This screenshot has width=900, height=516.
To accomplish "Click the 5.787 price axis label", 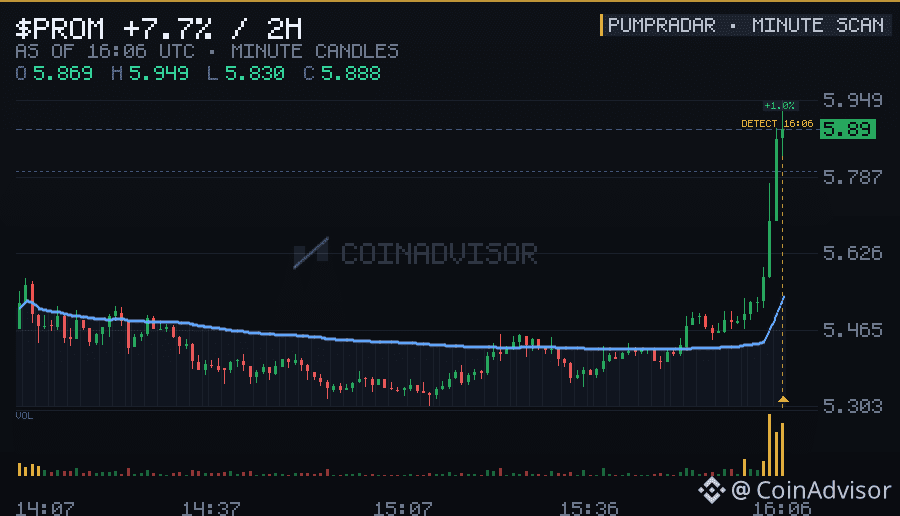I will point(852,177).
